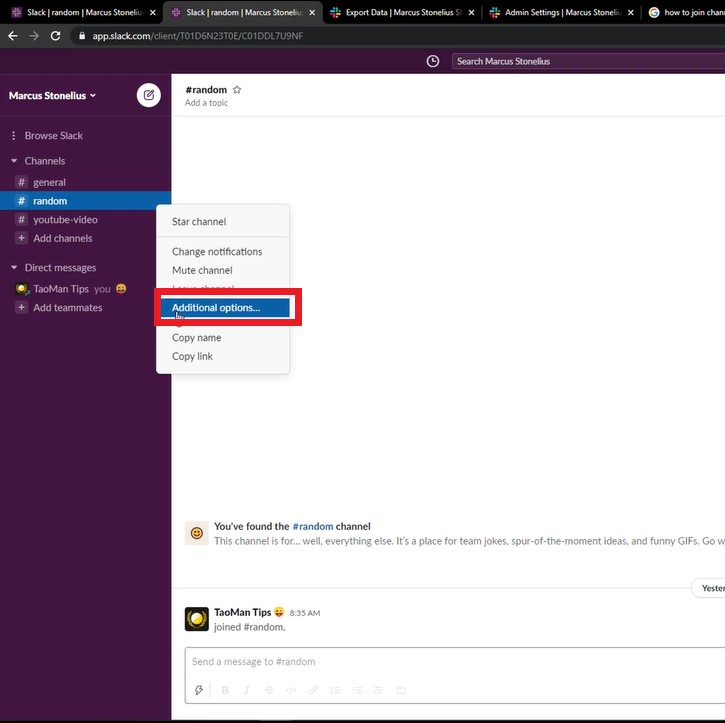Click the smiley icon in channel intro
Image resolution: width=725 pixels, height=723 pixels.
(197, 533)
